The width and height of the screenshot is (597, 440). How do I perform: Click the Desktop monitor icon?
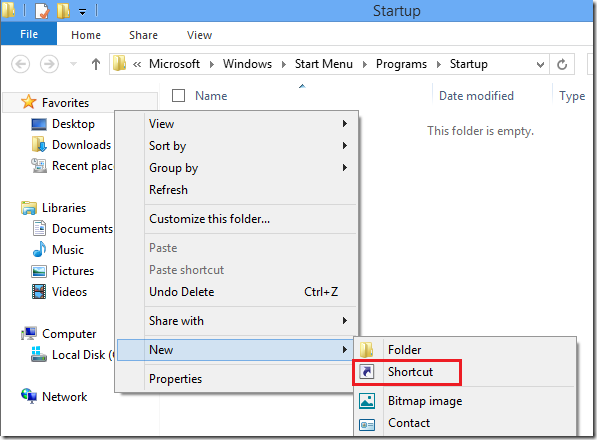point(39,124)
